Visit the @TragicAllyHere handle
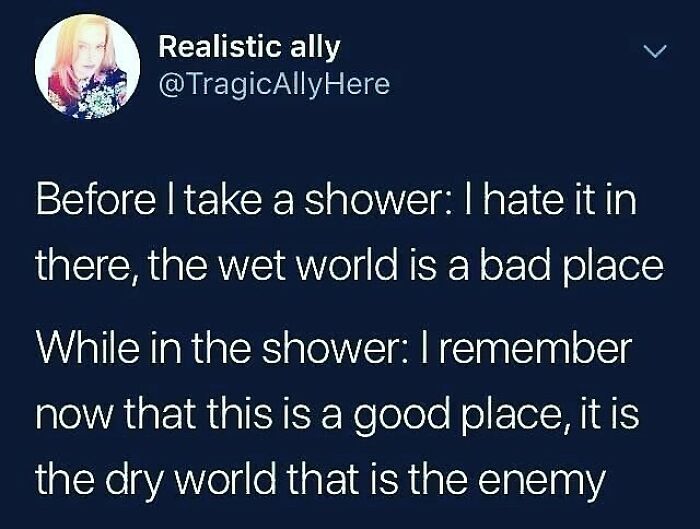The image size is (700, 529). (274, 84)
